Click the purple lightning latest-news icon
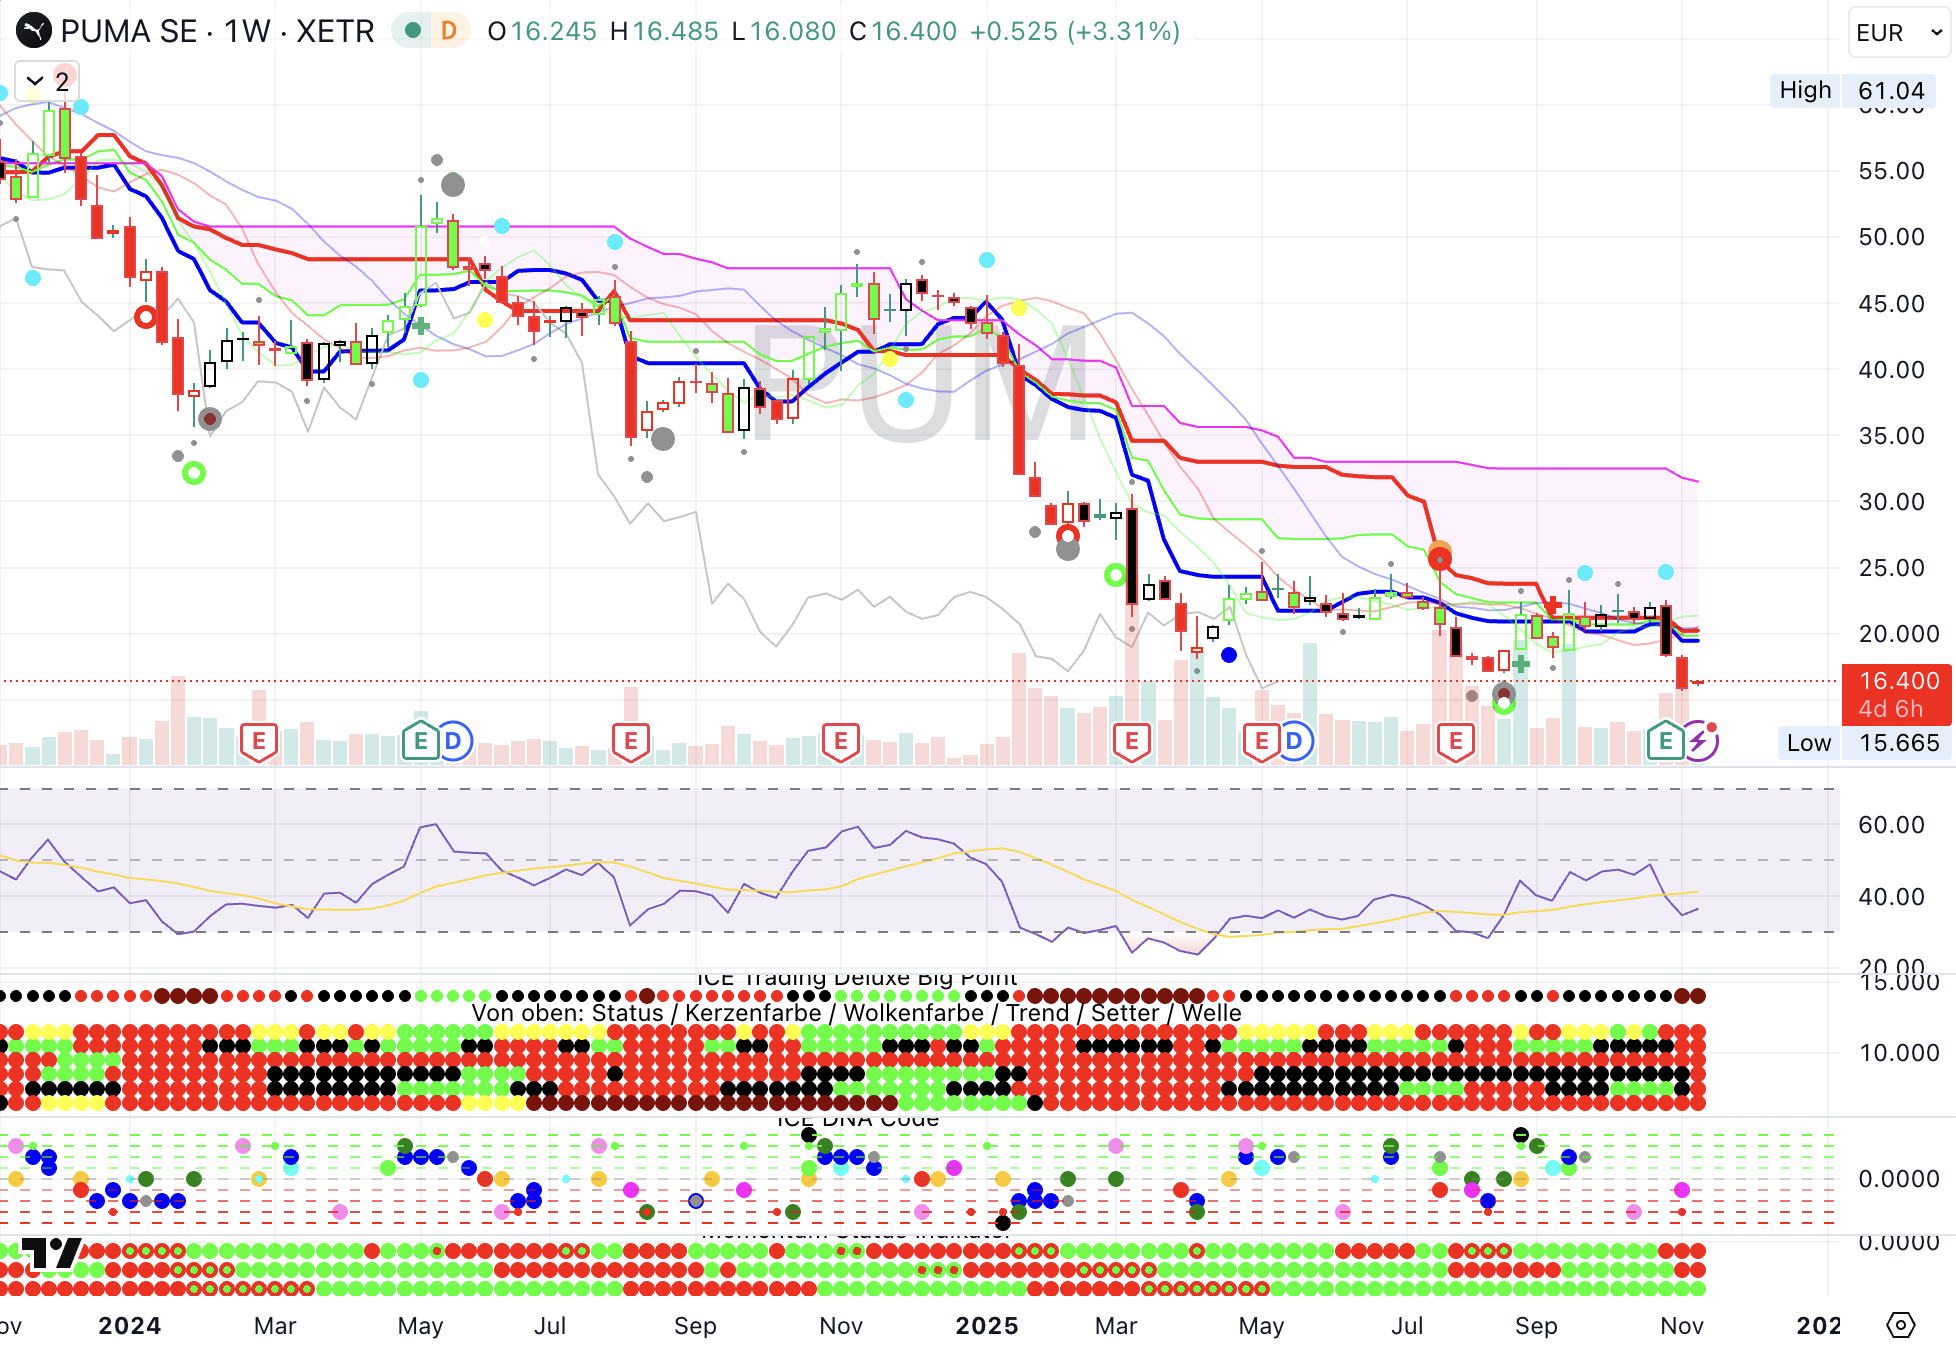Image resolution: width=1956 pixels, height=1350 pixels. [x=1699, y=741]
